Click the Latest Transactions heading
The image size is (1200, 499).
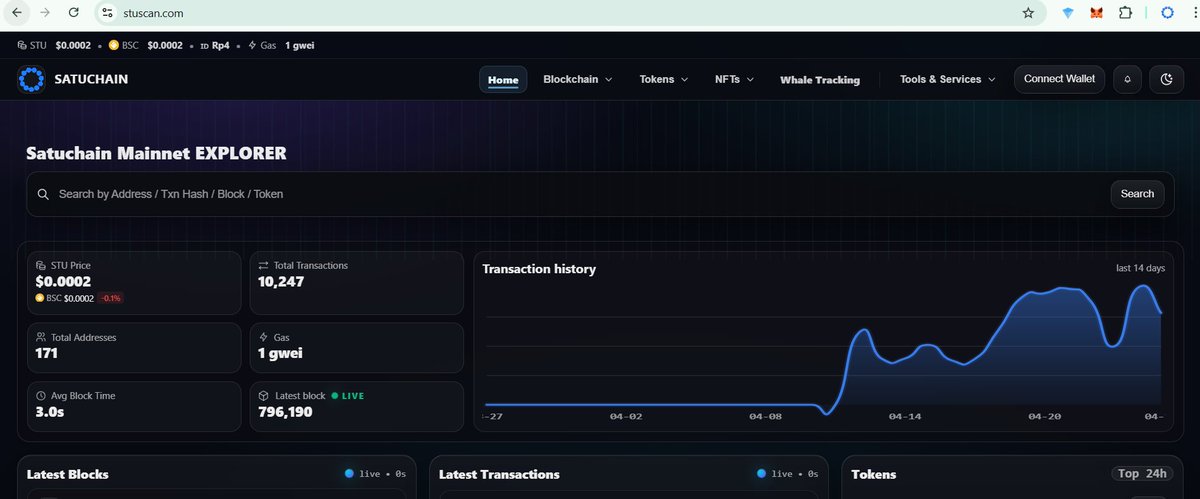click(x=499, y=474)
